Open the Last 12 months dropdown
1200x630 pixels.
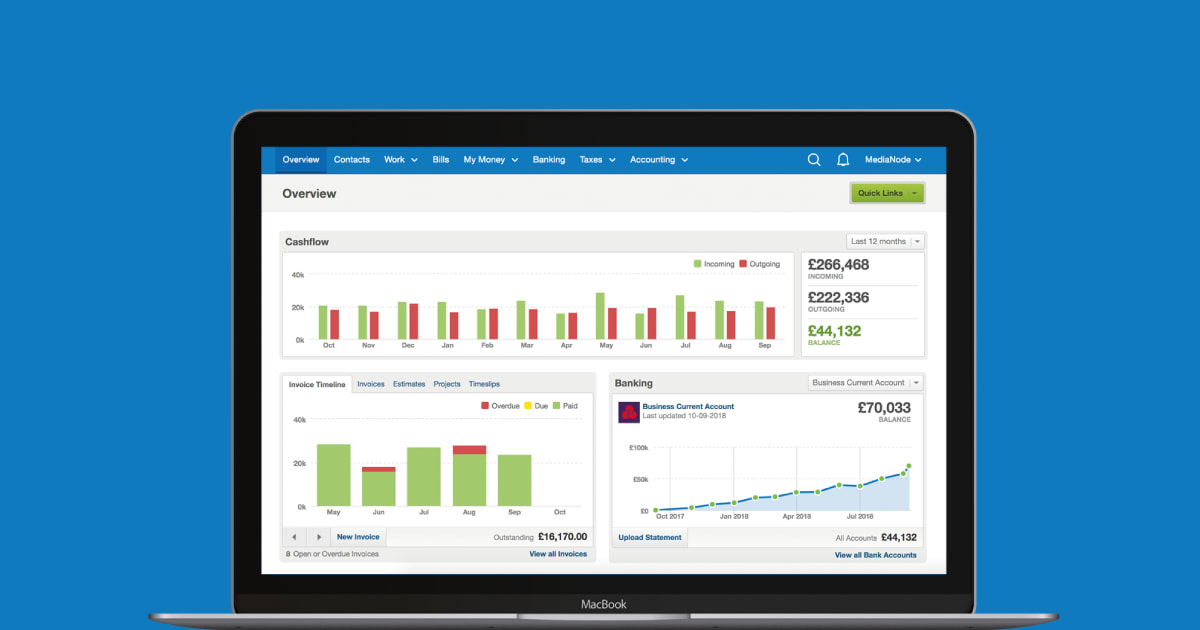(884, 241)
